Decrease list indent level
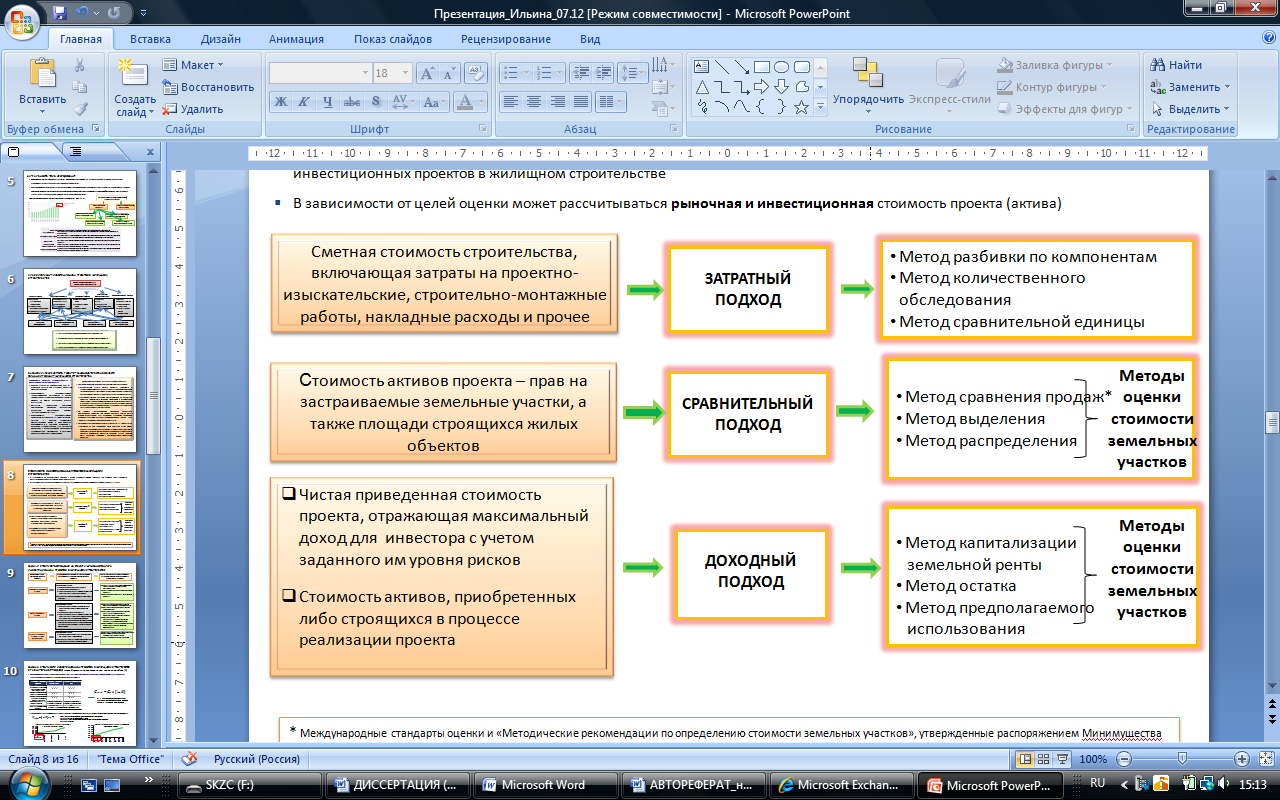The width and height of the screenshot is (1280, 800). click(581, 73)
